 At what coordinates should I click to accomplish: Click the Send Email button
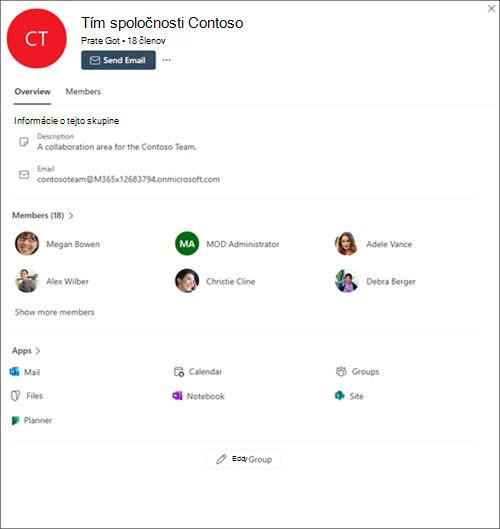point(118,60)
